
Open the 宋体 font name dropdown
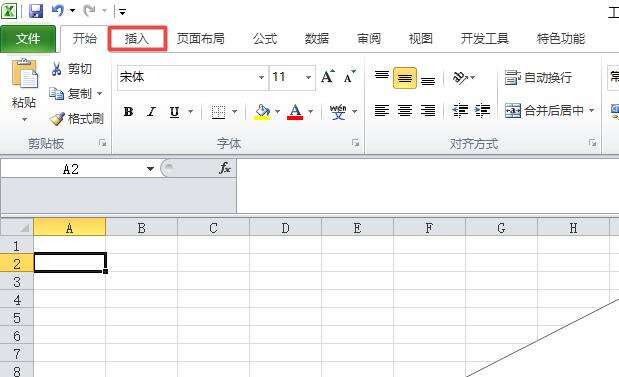(x=261, y=77)
